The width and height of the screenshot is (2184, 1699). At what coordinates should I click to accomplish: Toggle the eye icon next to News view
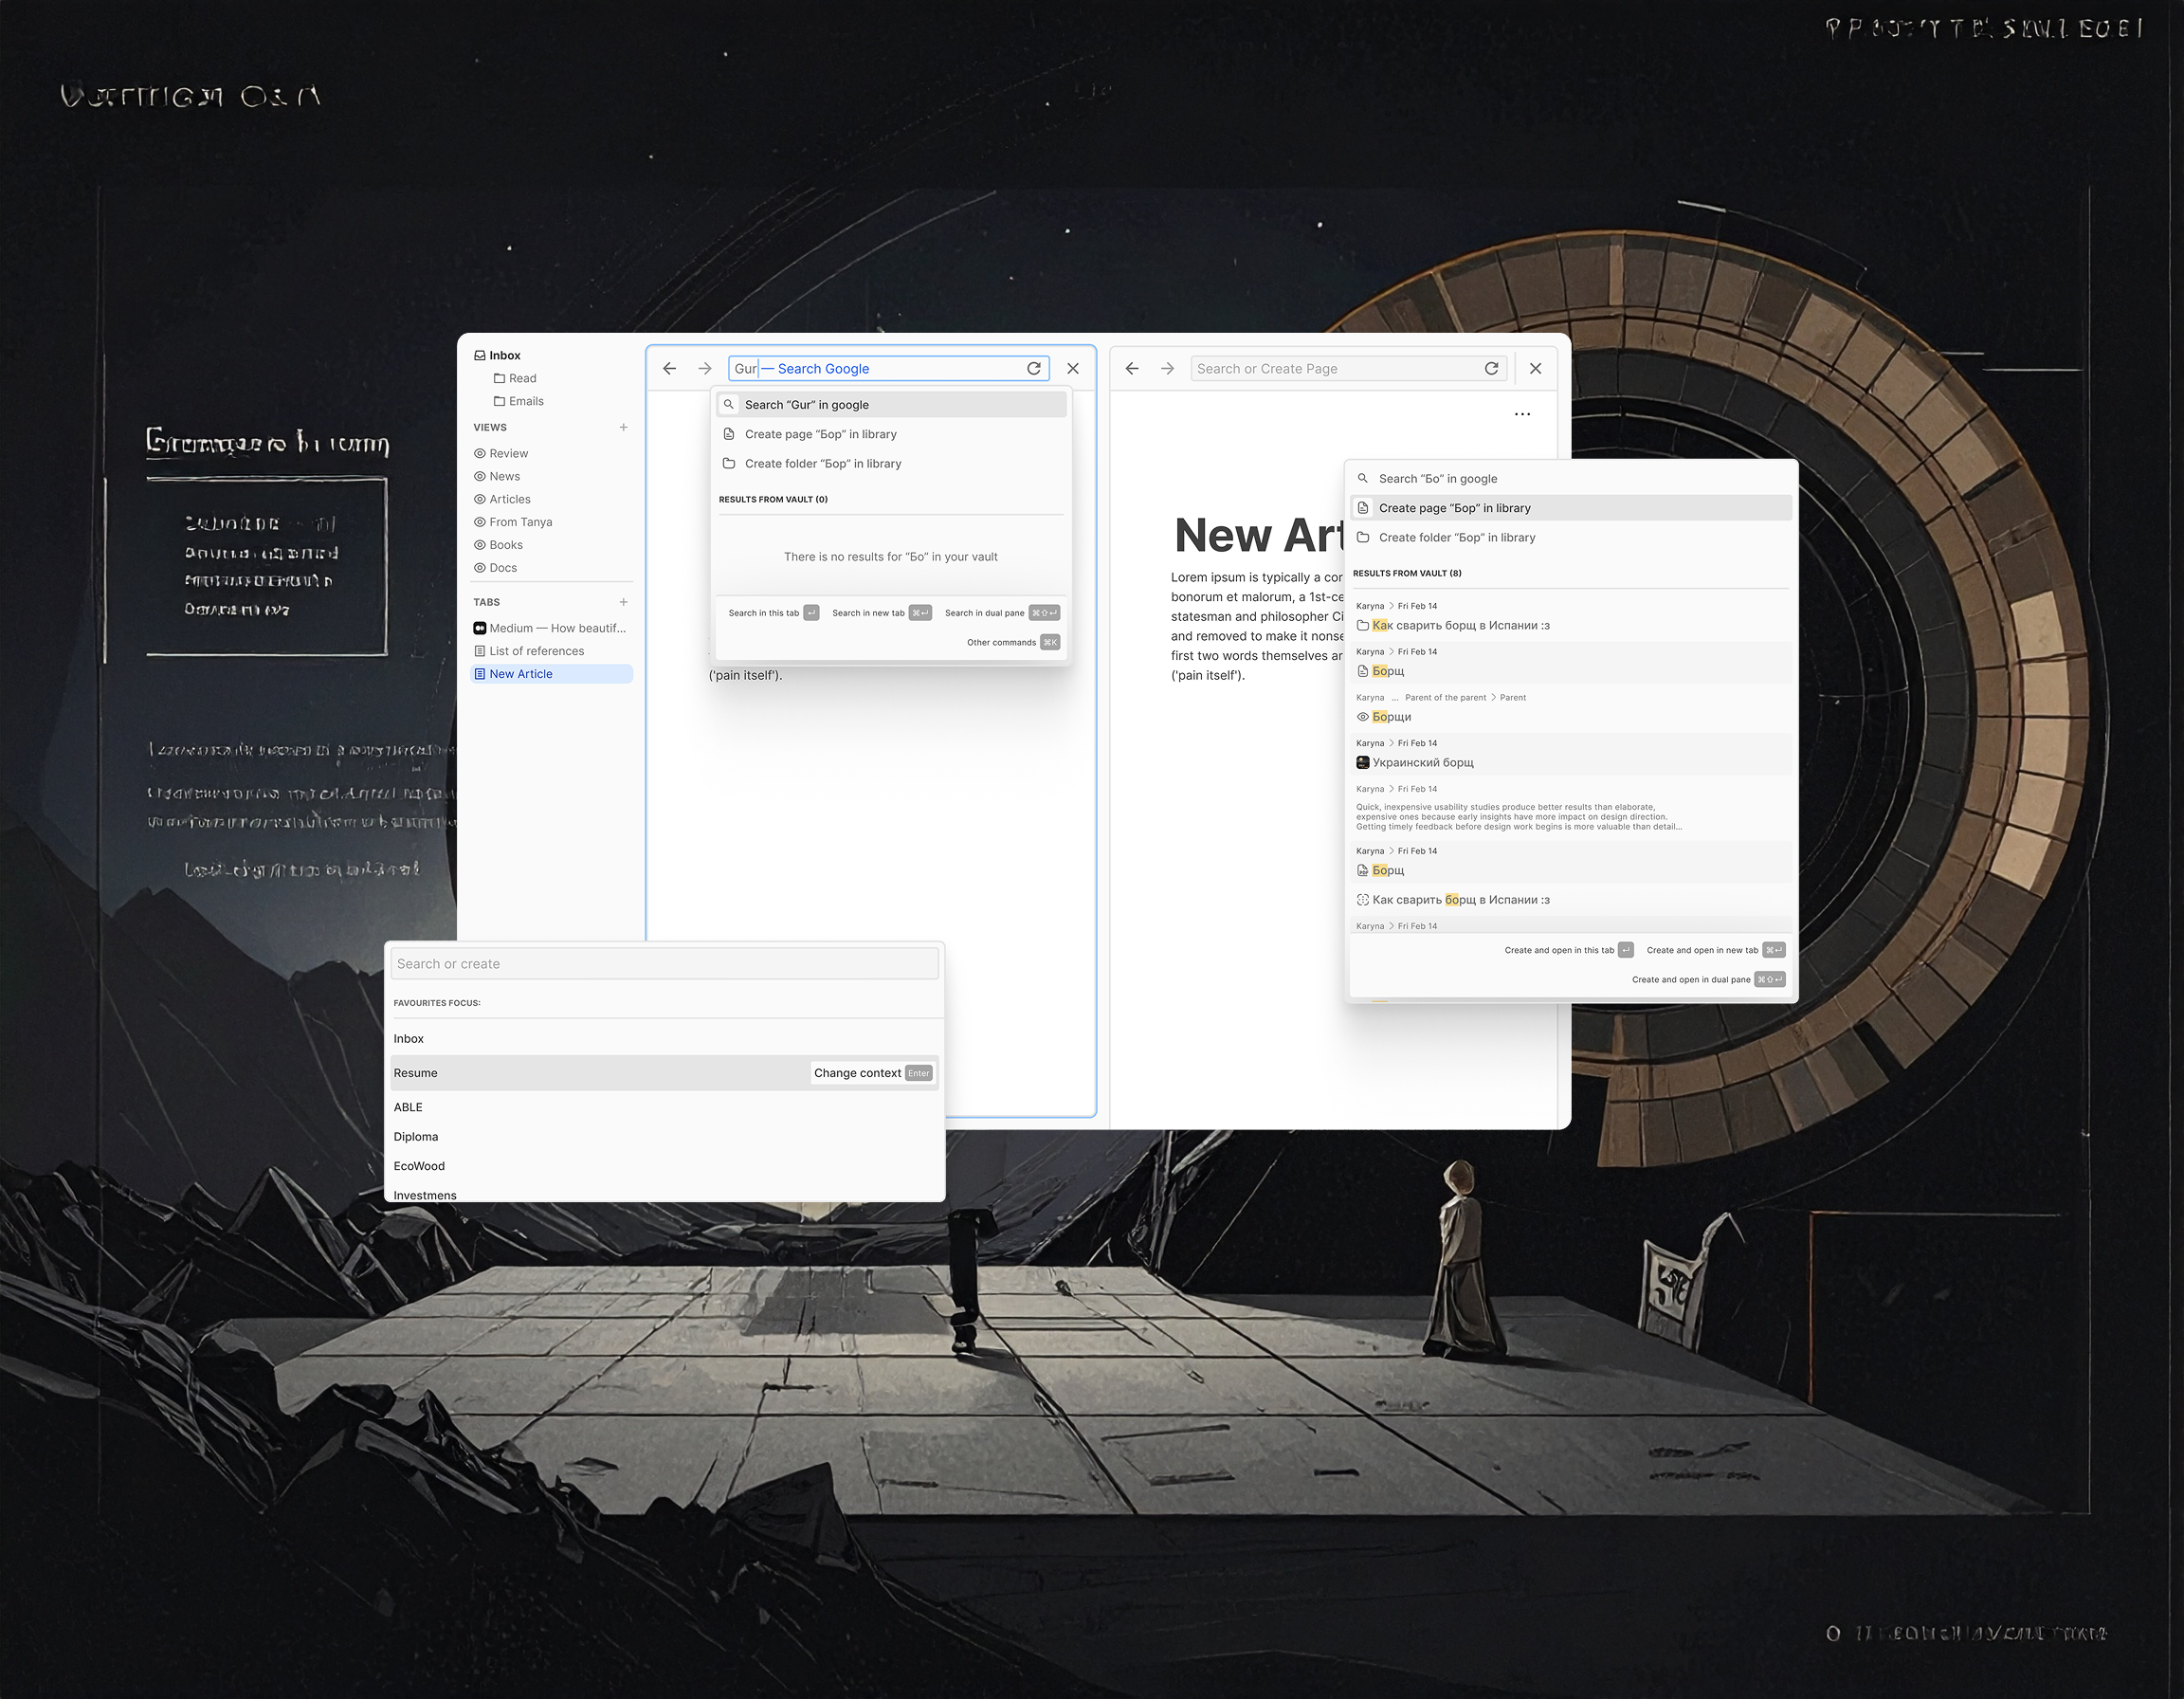pos(481,476)
